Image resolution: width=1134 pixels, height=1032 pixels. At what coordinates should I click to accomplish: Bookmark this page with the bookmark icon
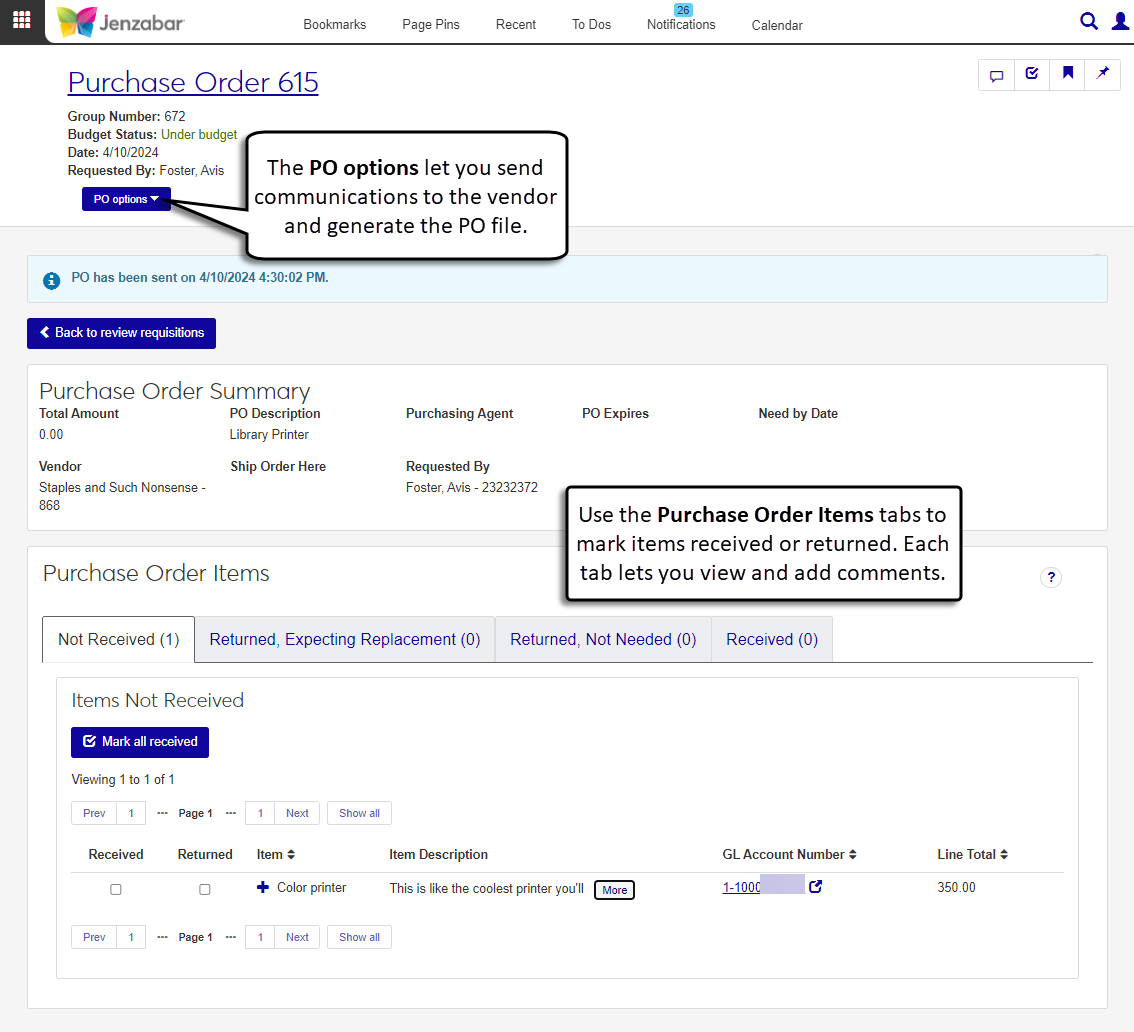[x=1068, y=75]
